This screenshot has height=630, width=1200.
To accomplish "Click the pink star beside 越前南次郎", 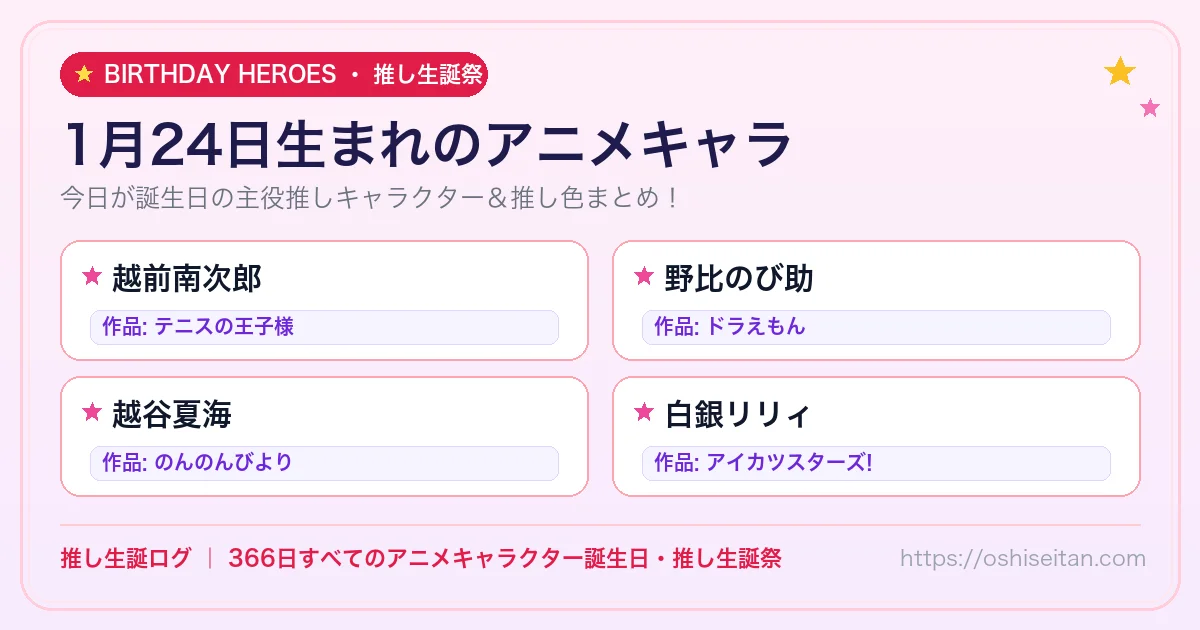I will pos(92,277).
